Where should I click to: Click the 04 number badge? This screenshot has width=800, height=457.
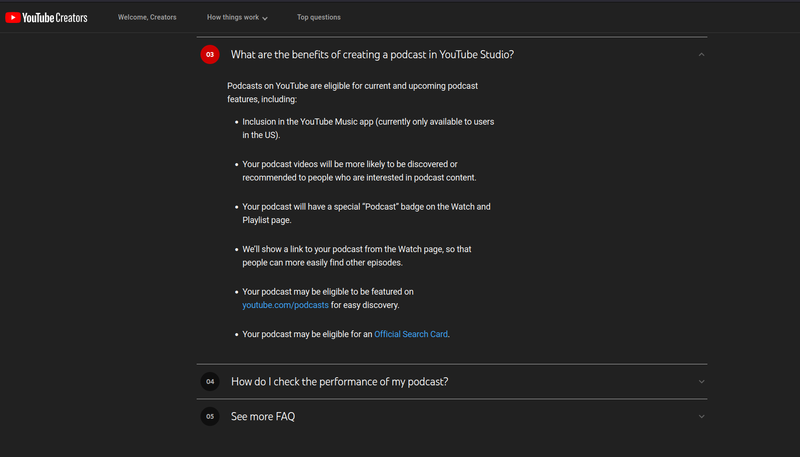pos(210,382)
